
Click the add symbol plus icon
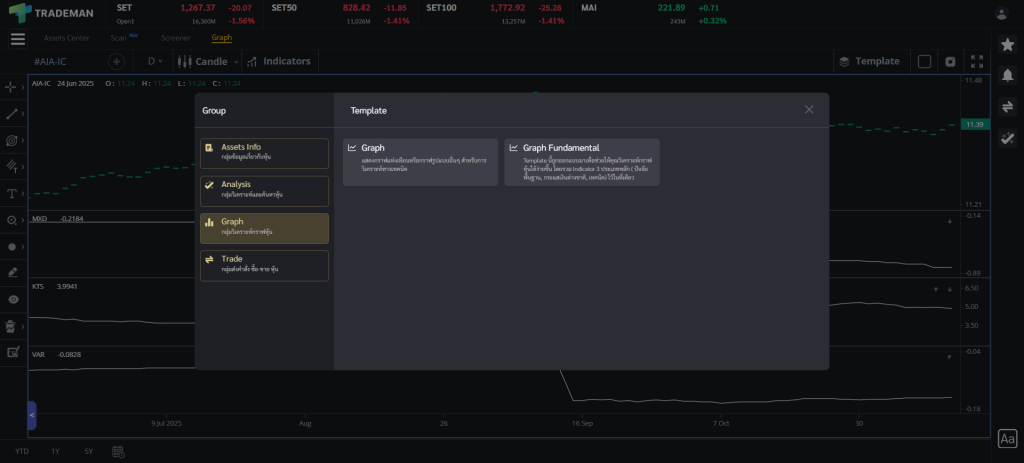tap(115, 61)
